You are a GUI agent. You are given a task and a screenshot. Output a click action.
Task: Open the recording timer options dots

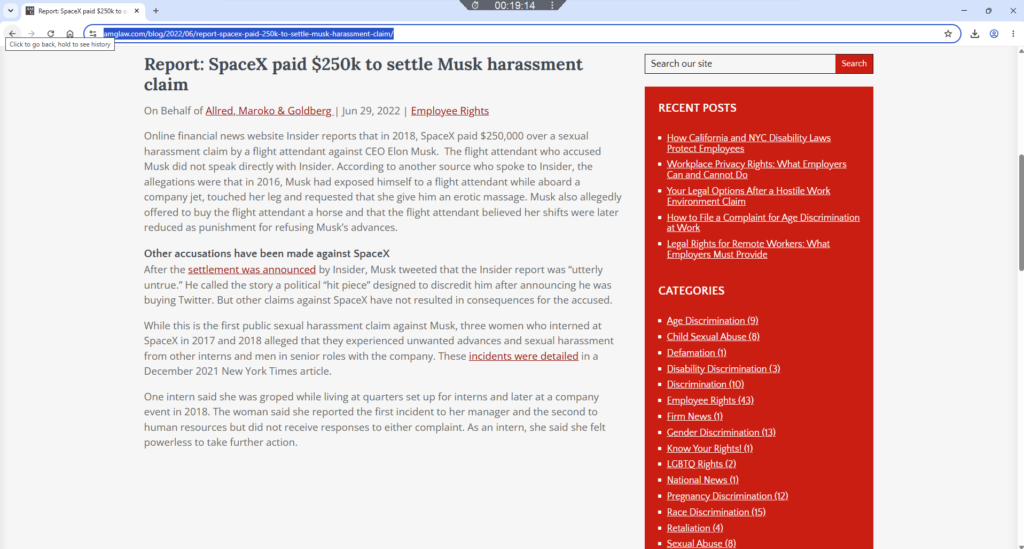click(552, 5)
